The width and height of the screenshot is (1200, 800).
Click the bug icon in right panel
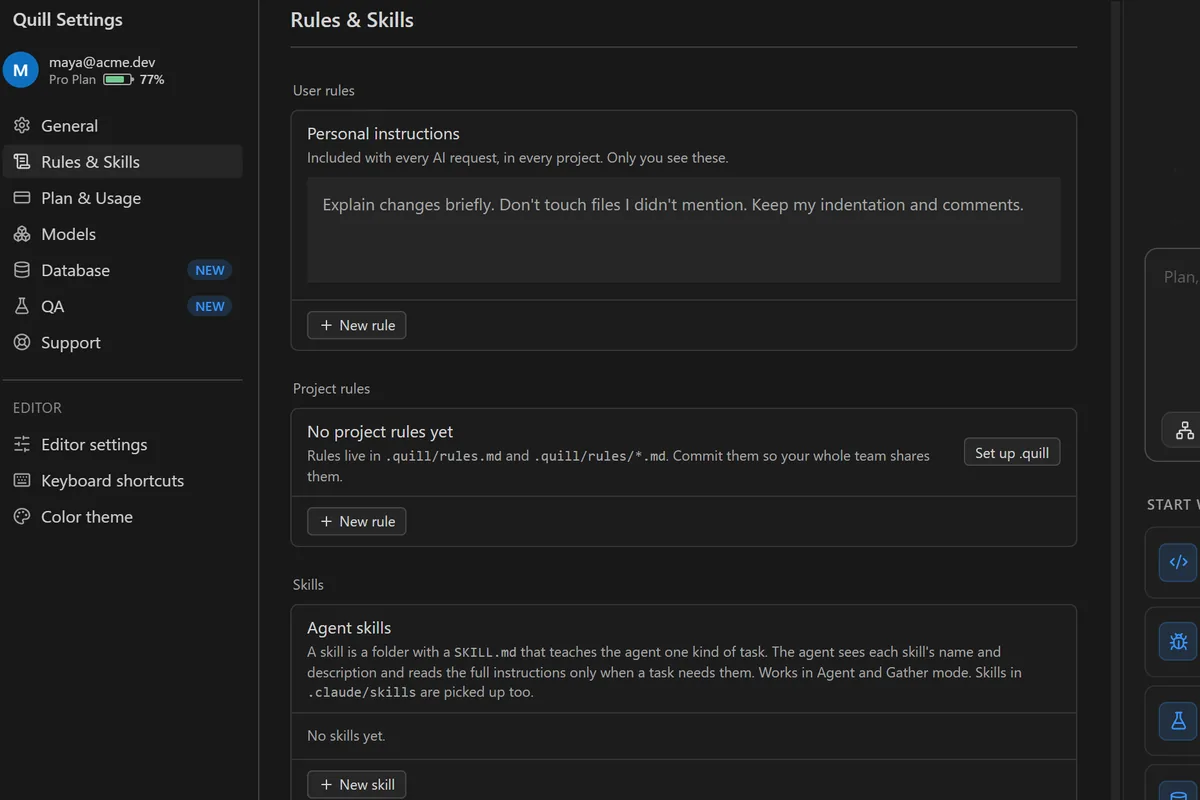click(1178, 641)
